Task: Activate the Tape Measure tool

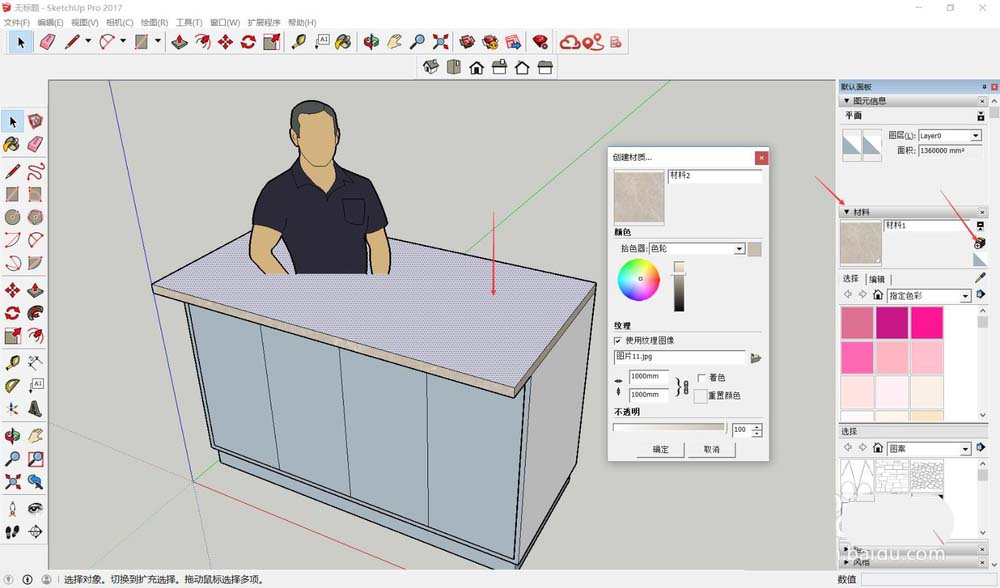Action: point(298,42)
